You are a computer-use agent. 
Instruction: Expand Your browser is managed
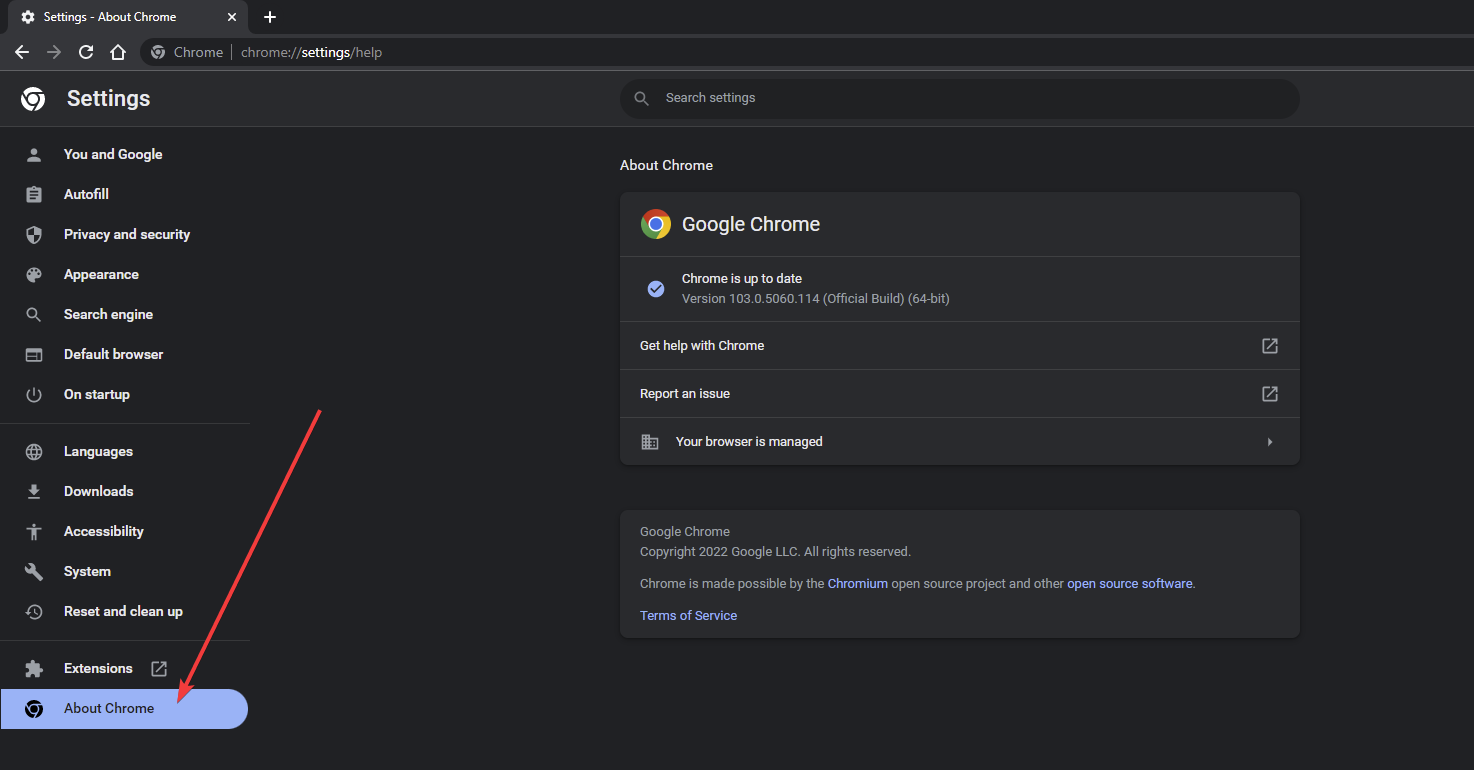pyautogui.click(x=960, y=441)
